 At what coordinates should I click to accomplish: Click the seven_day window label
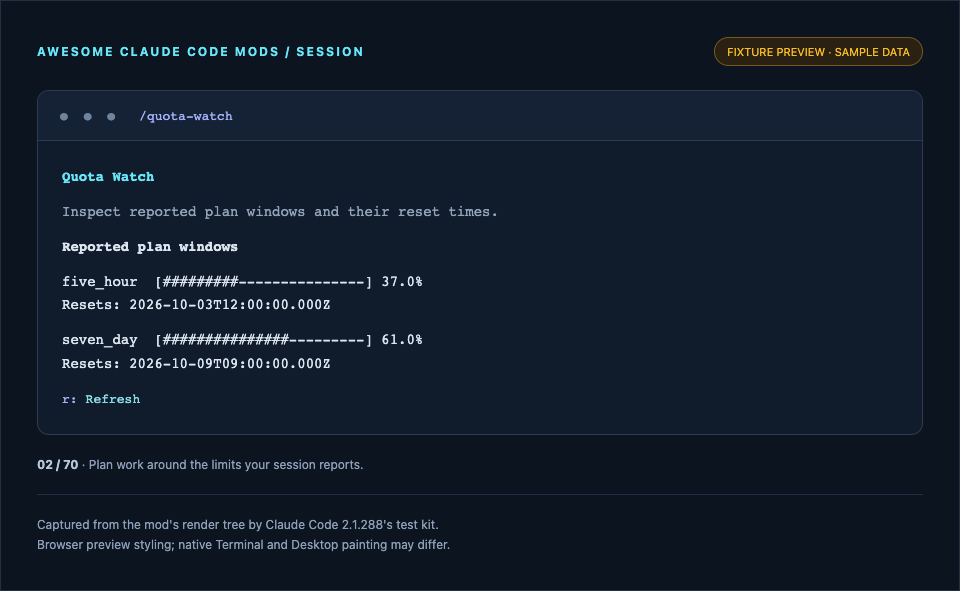(99, 340)
